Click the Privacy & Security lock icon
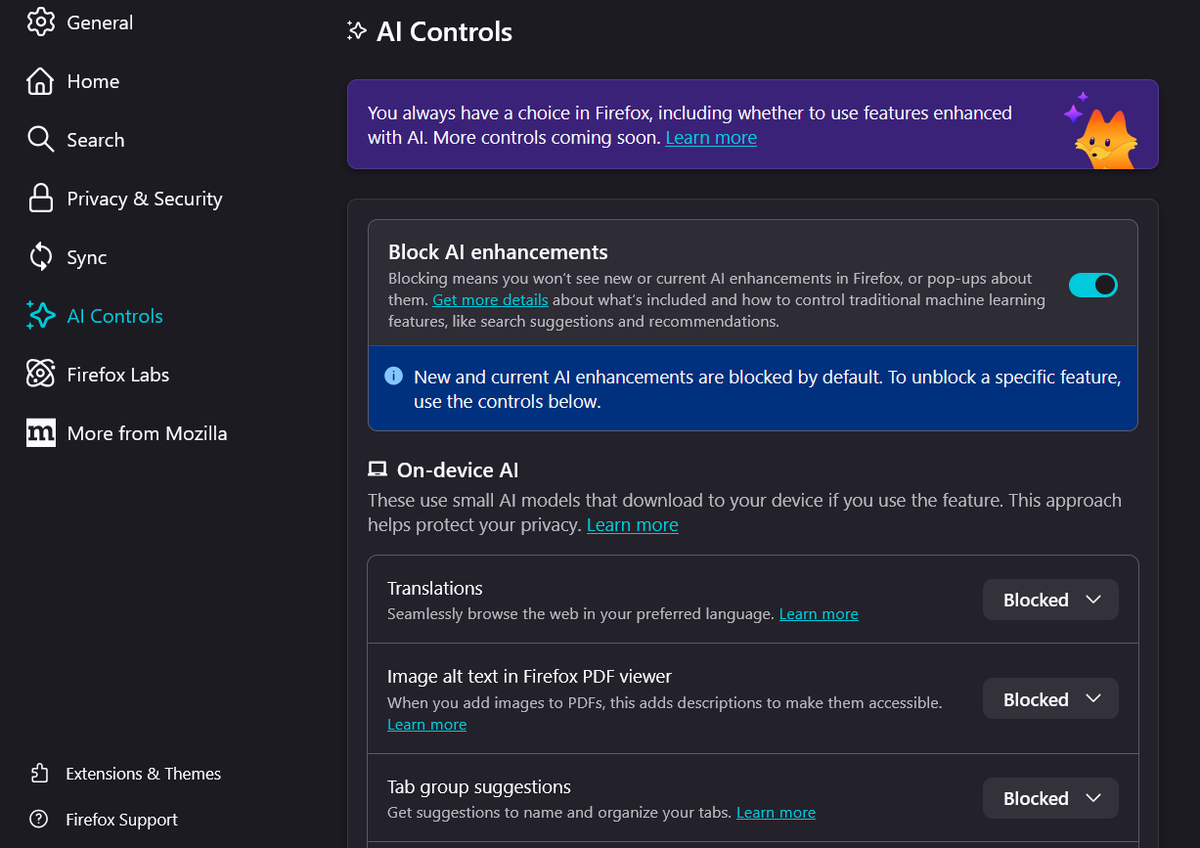 [x=41, y=198]
